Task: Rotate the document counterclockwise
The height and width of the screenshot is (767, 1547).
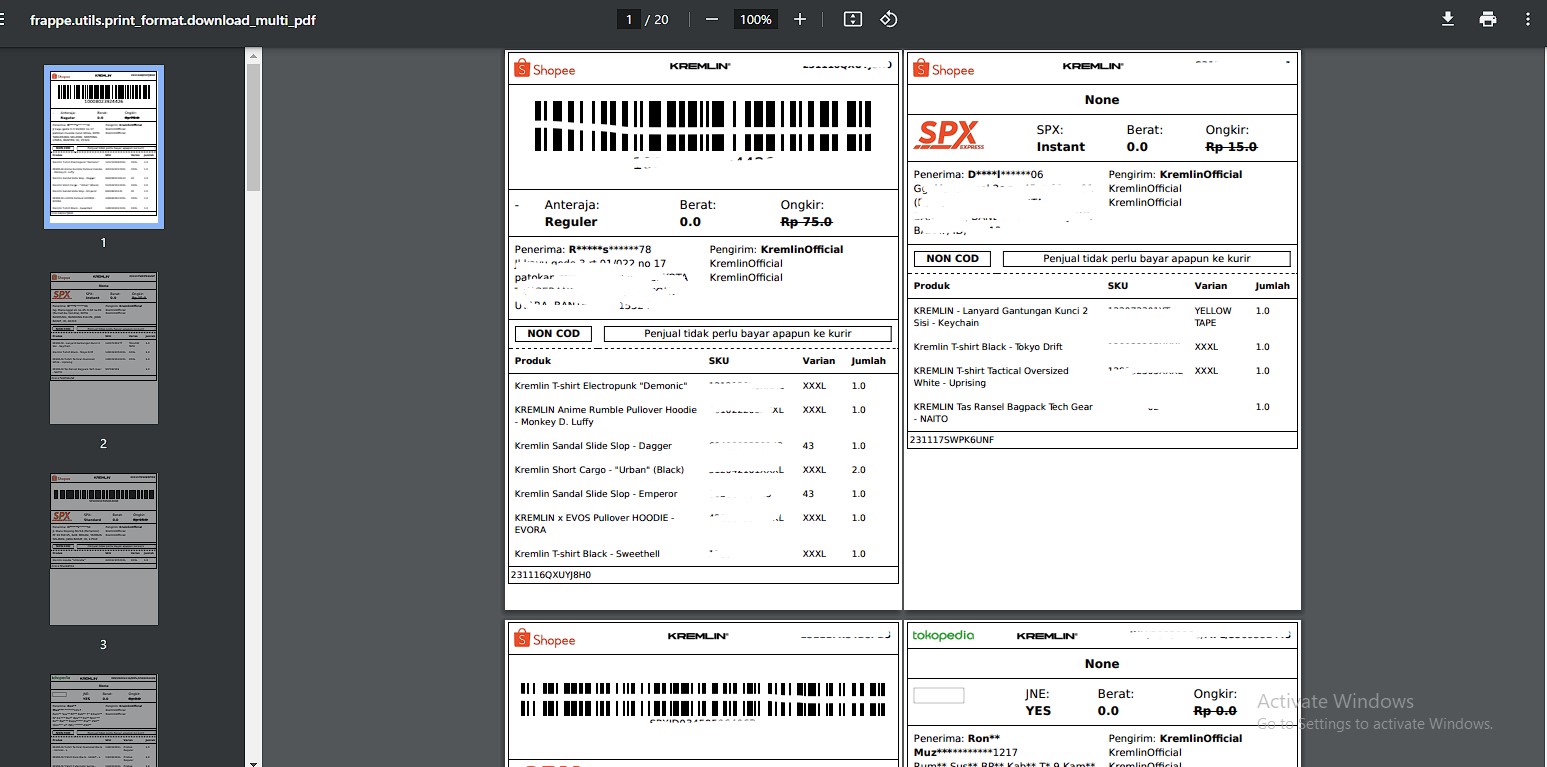Action: tap(888, 20)
